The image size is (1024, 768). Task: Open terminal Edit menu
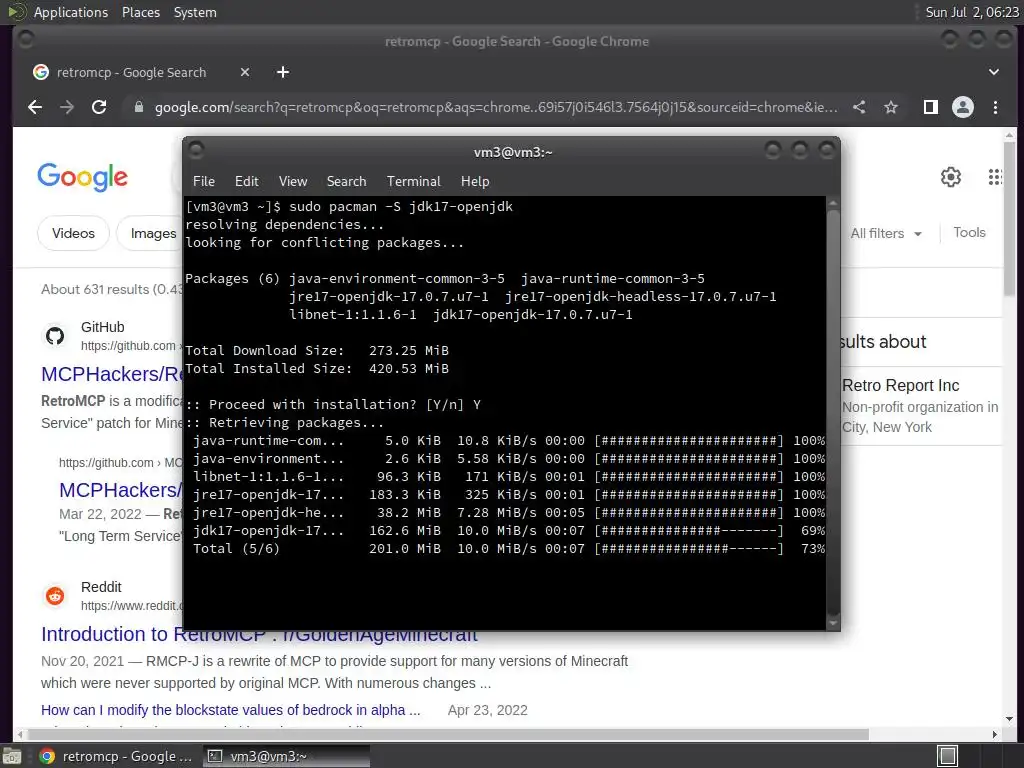click(246, 181)
